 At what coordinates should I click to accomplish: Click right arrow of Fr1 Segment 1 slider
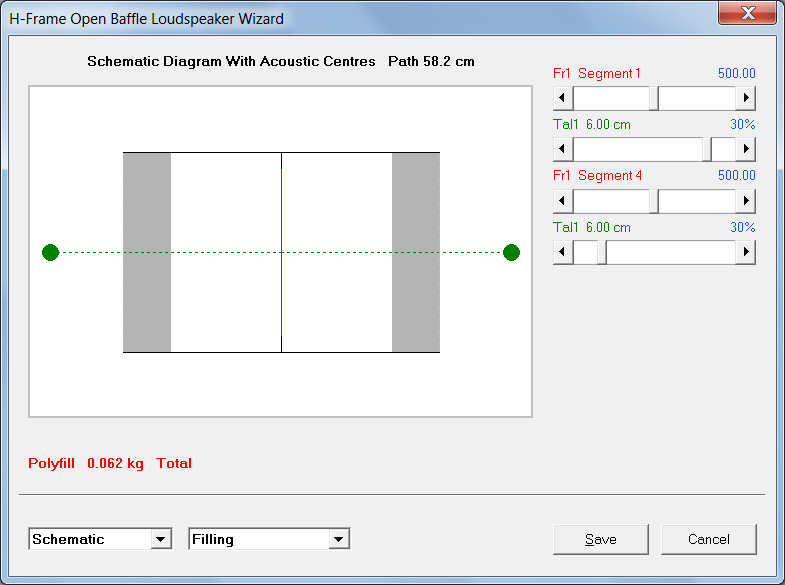(745, 98)
